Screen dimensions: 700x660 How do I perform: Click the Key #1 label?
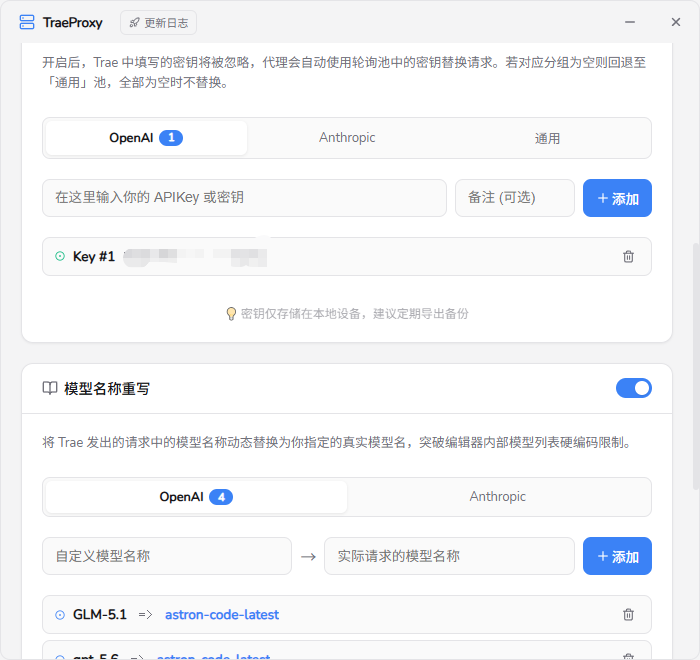(94, 256)
